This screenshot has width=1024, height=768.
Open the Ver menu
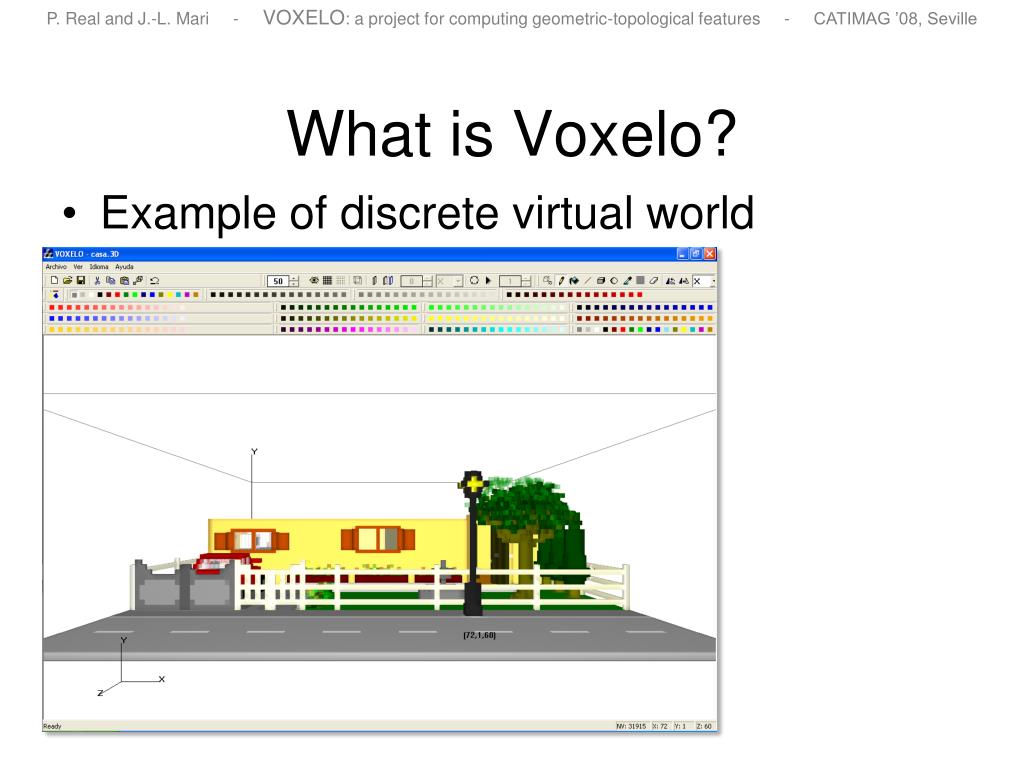click(x=78, y=266)
